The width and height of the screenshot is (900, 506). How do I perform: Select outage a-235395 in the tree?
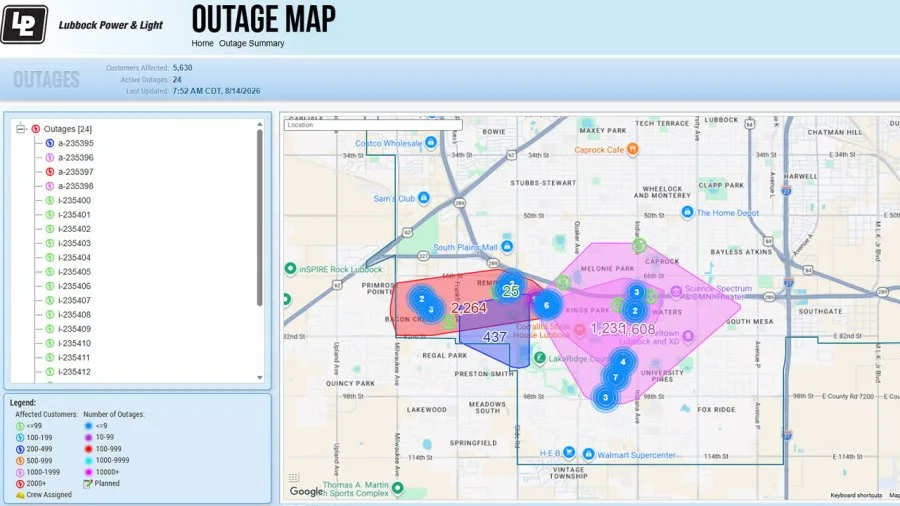click(x=75, y=143)
